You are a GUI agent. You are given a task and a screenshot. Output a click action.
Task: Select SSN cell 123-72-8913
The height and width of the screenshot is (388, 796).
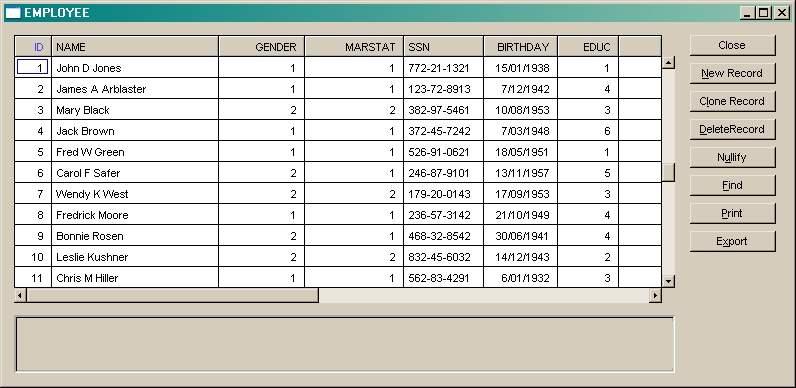point(444,89)
